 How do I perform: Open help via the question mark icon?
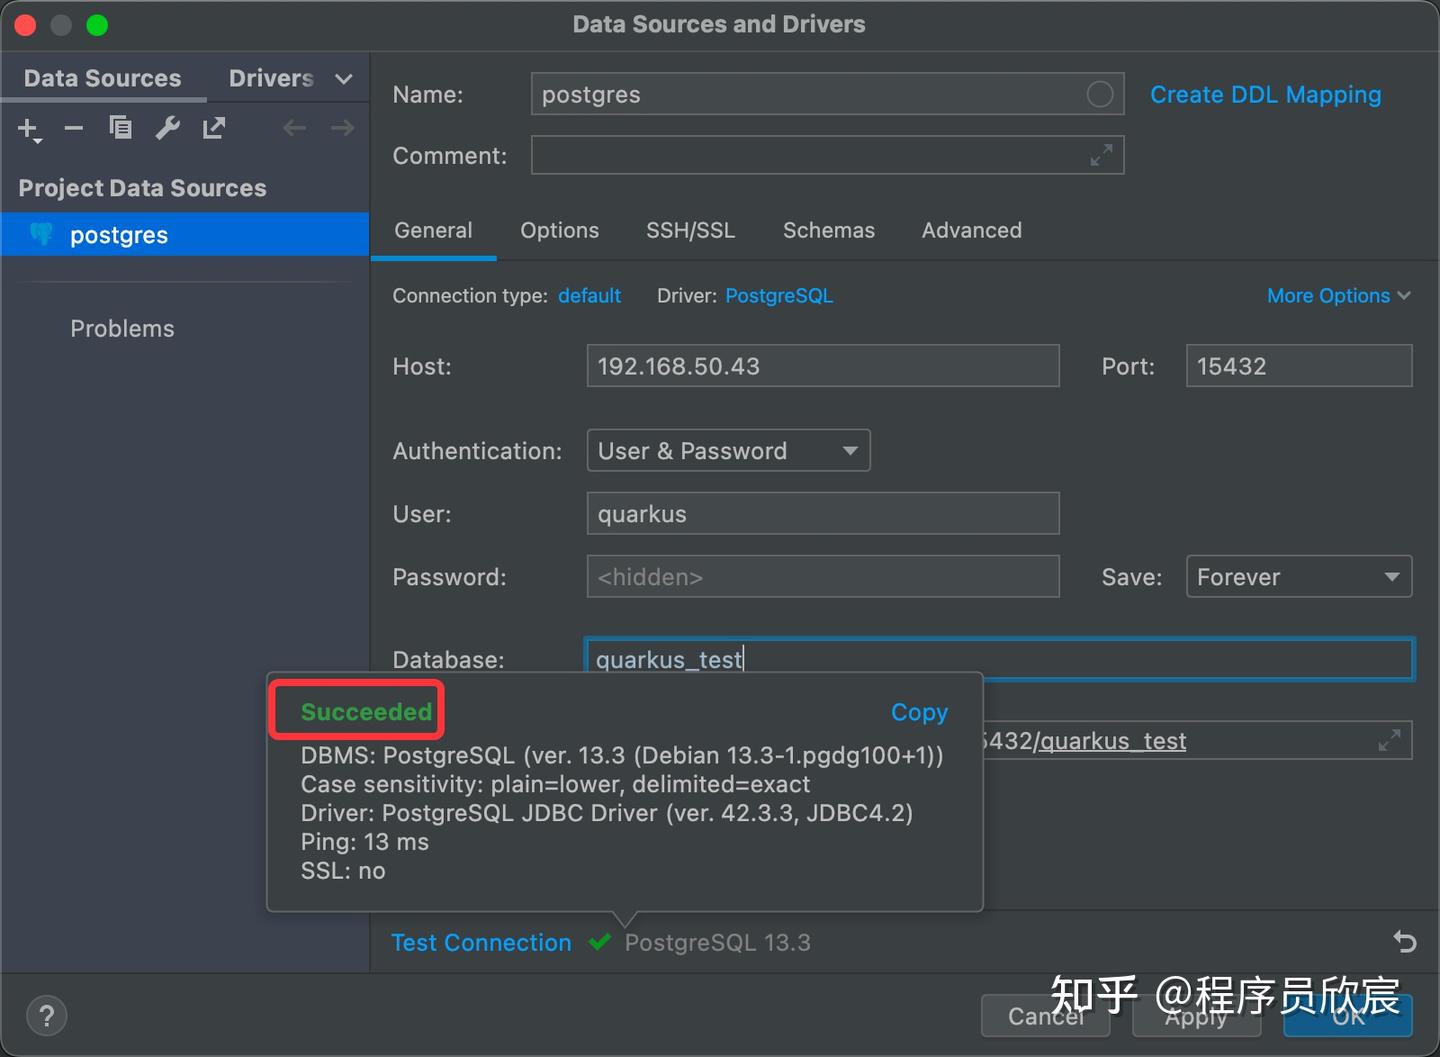pyautogui.click(x=46, y=1015)
